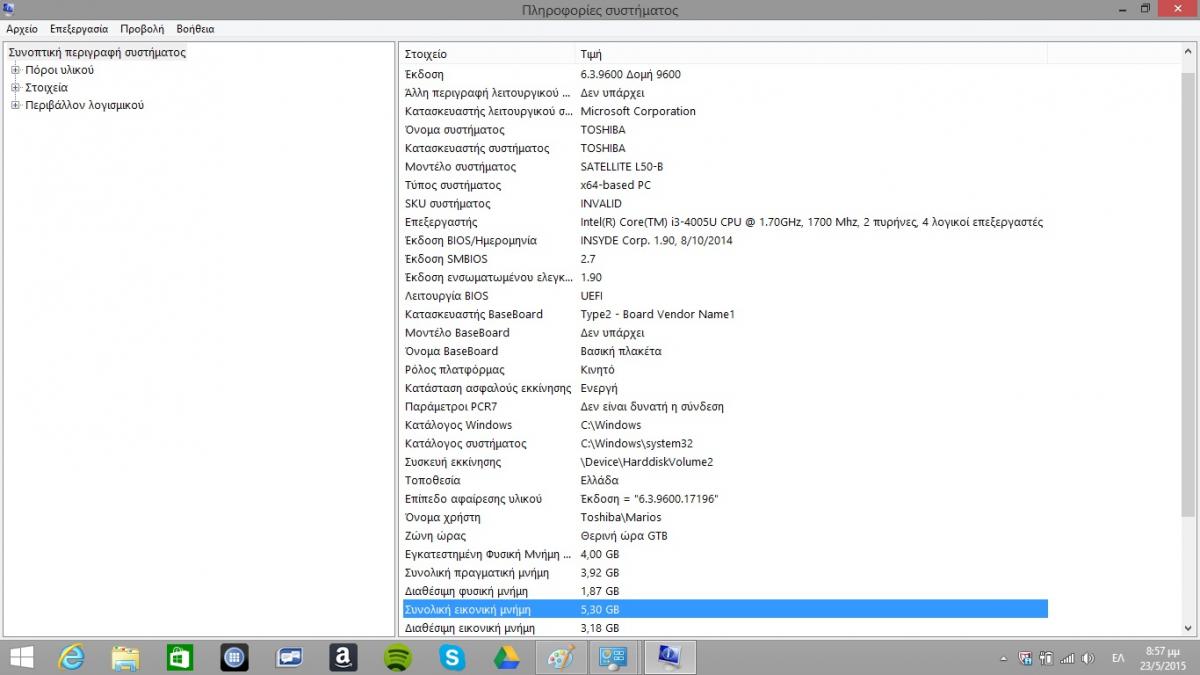Viewport: 1200px width, 675px height.
Task: Select Περιβάλλον λογισμικού in the tree
Action: 84,105
